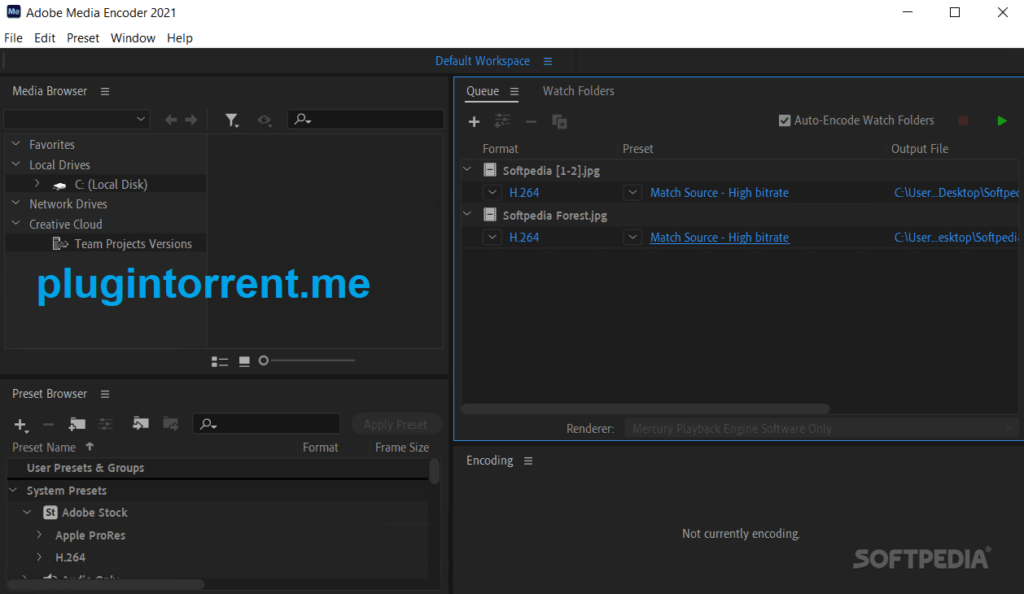1024x594 pixels.
Task: Adjust the Media Browser thumbnail zoom slider
Action: click(307, 360)
